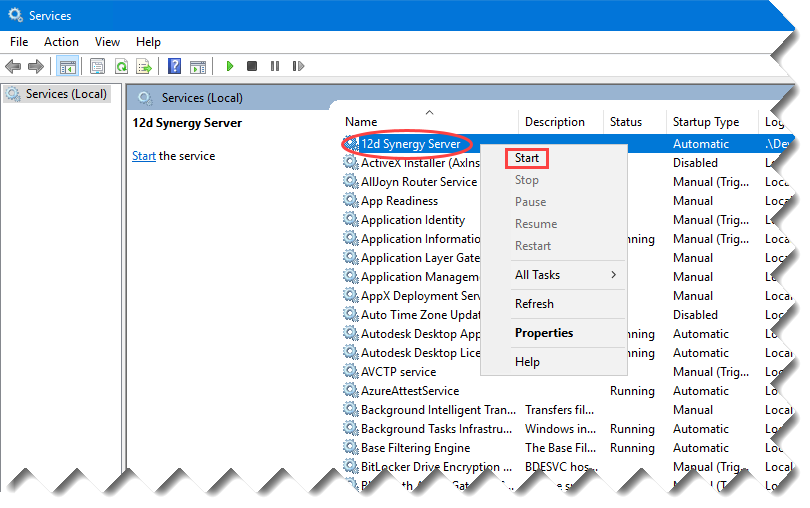Click the Pause Service toolbar icon
Screen dimensions: 810x508
275,66
